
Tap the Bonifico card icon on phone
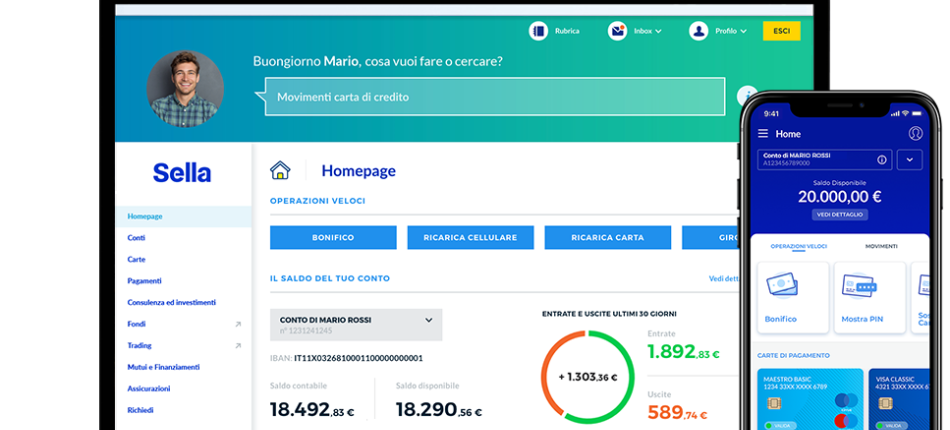tap(781, 286)
